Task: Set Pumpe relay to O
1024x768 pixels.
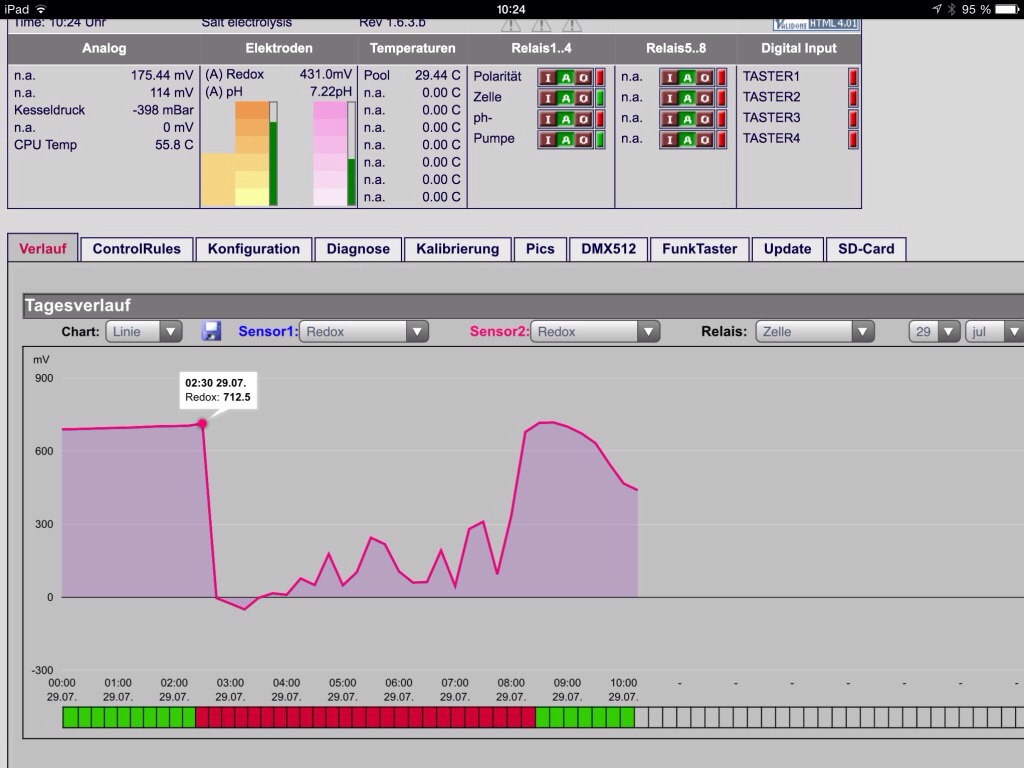Action: 583,139
